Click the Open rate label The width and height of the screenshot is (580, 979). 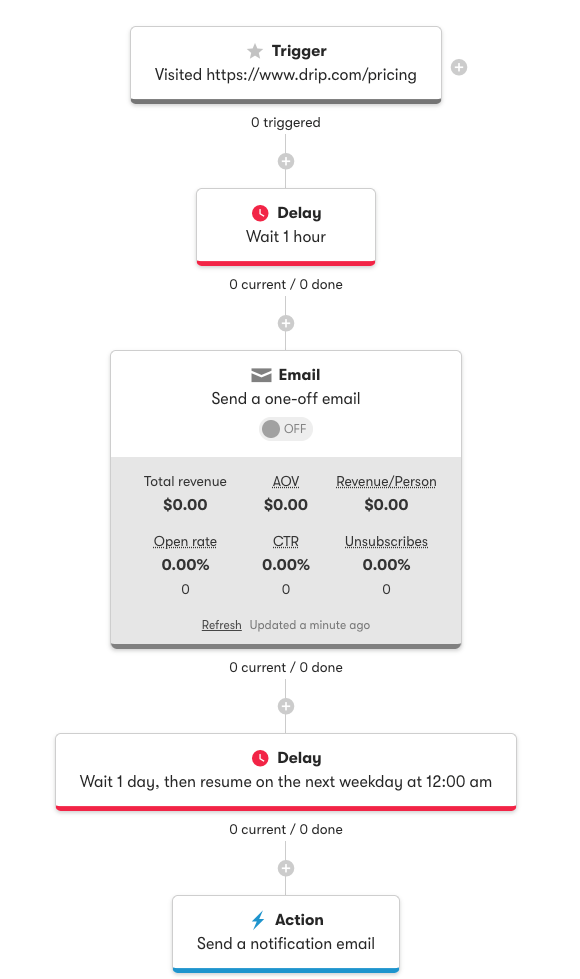click(185, 541)
